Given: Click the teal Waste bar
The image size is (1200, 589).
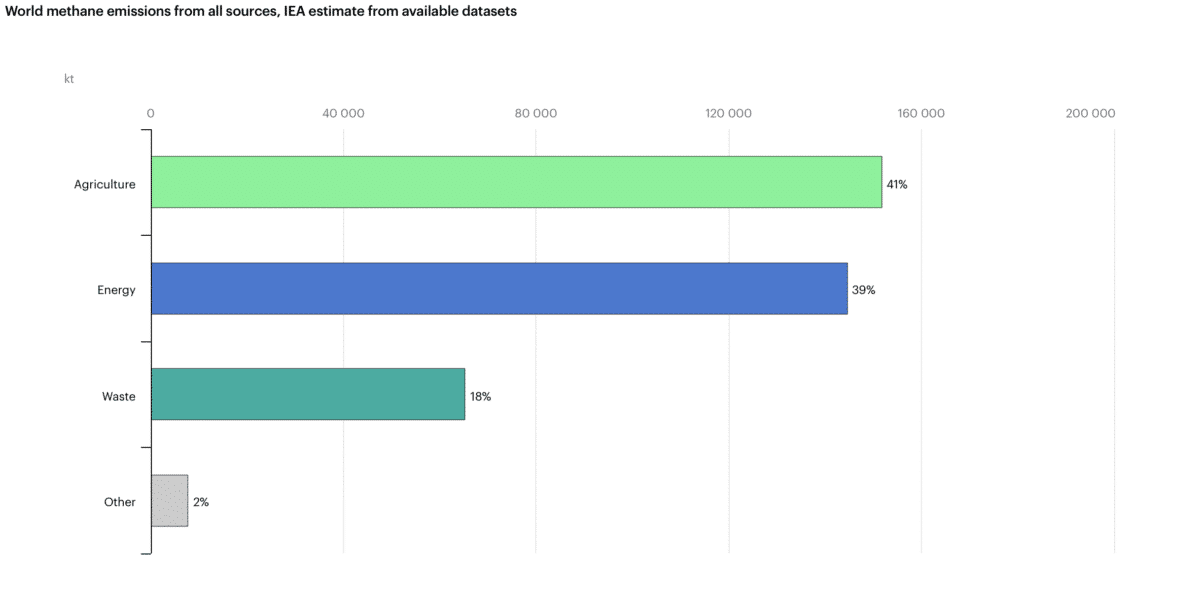Looking at the screenshot, I should click(308, 394).
